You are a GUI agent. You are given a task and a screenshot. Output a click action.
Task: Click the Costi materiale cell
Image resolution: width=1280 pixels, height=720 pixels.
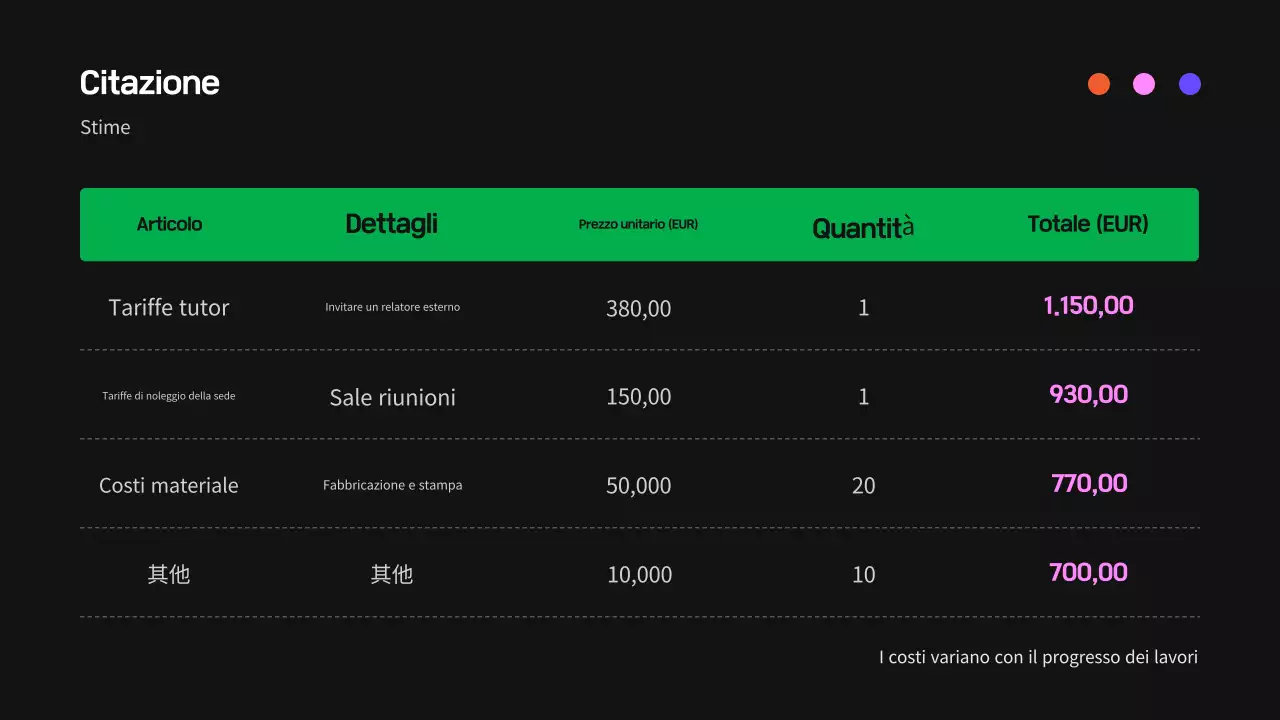169,485
